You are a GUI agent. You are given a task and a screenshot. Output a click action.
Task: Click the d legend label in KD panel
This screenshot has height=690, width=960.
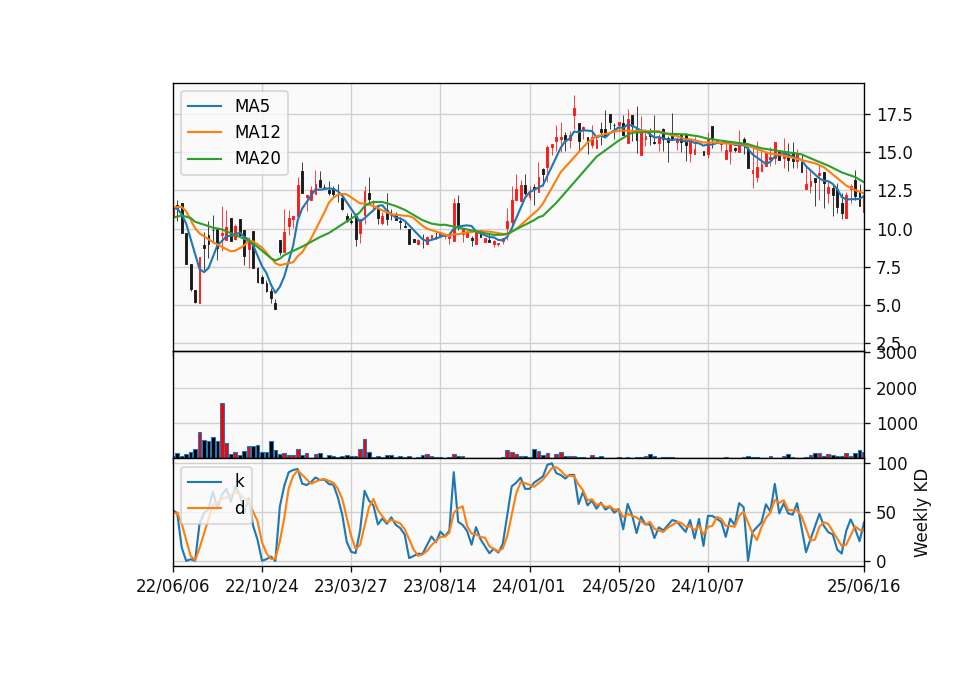coord(239,508)
